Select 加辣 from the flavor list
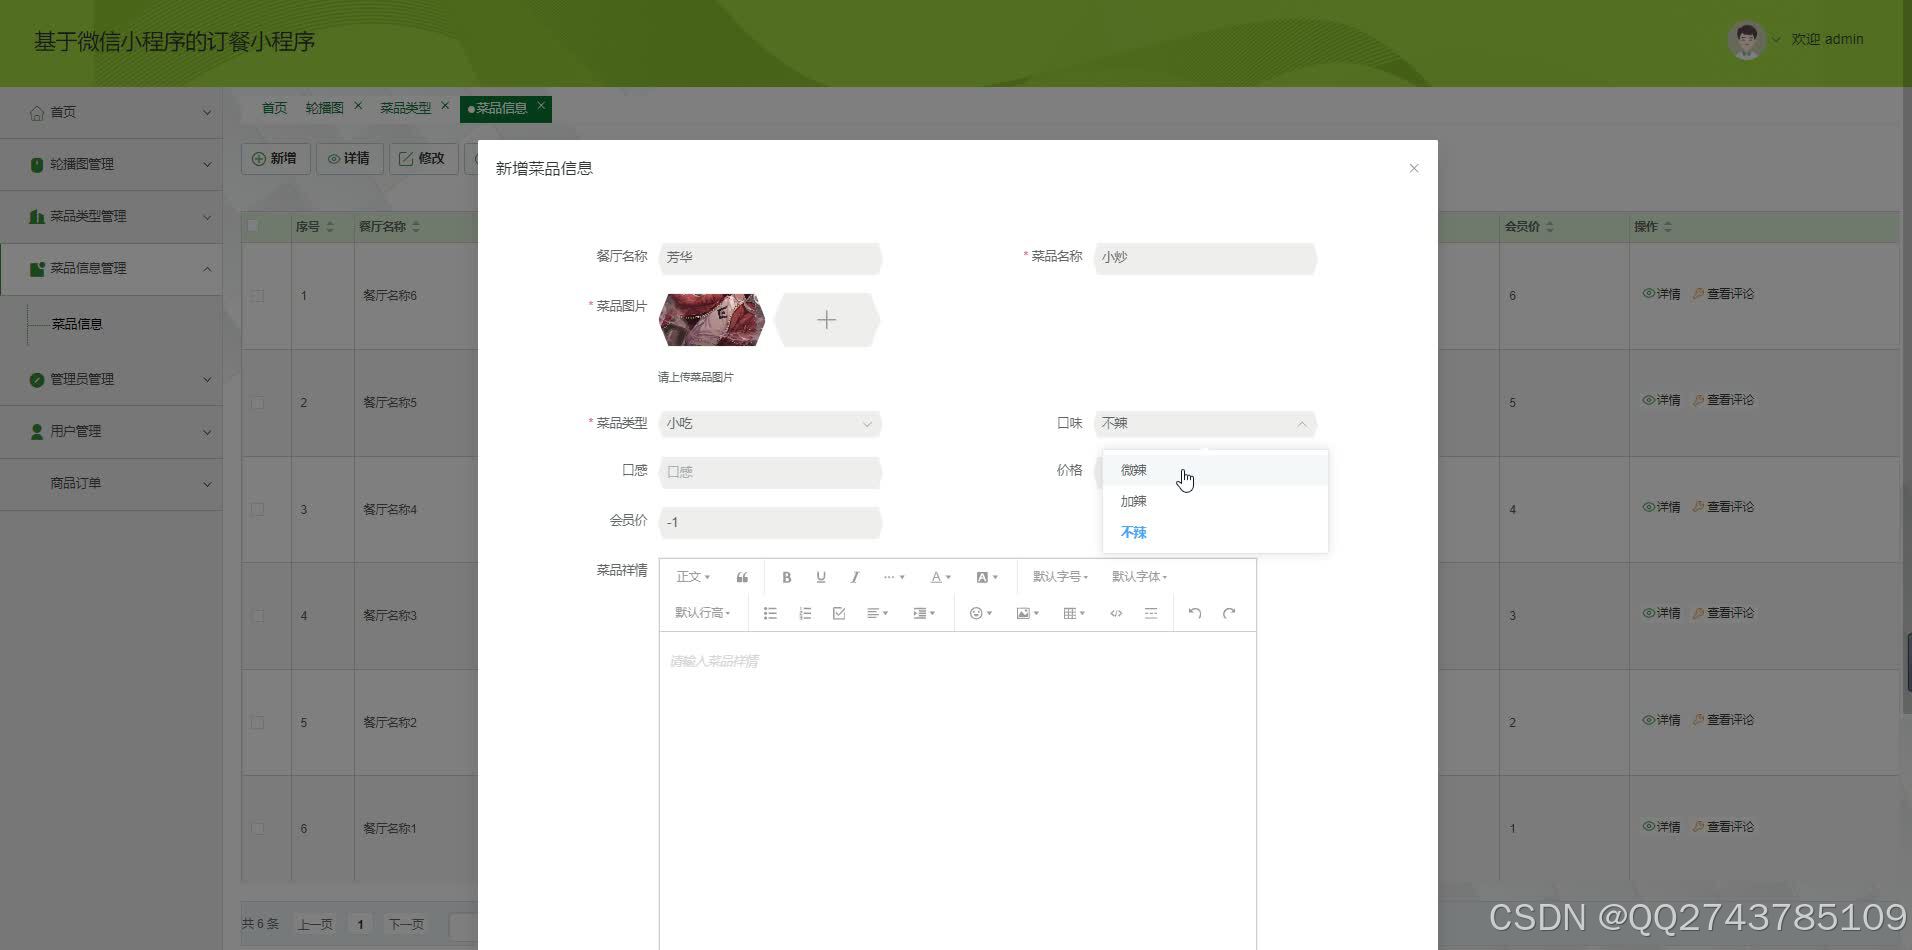The image size is (1912, 950). coord(1215,501)
